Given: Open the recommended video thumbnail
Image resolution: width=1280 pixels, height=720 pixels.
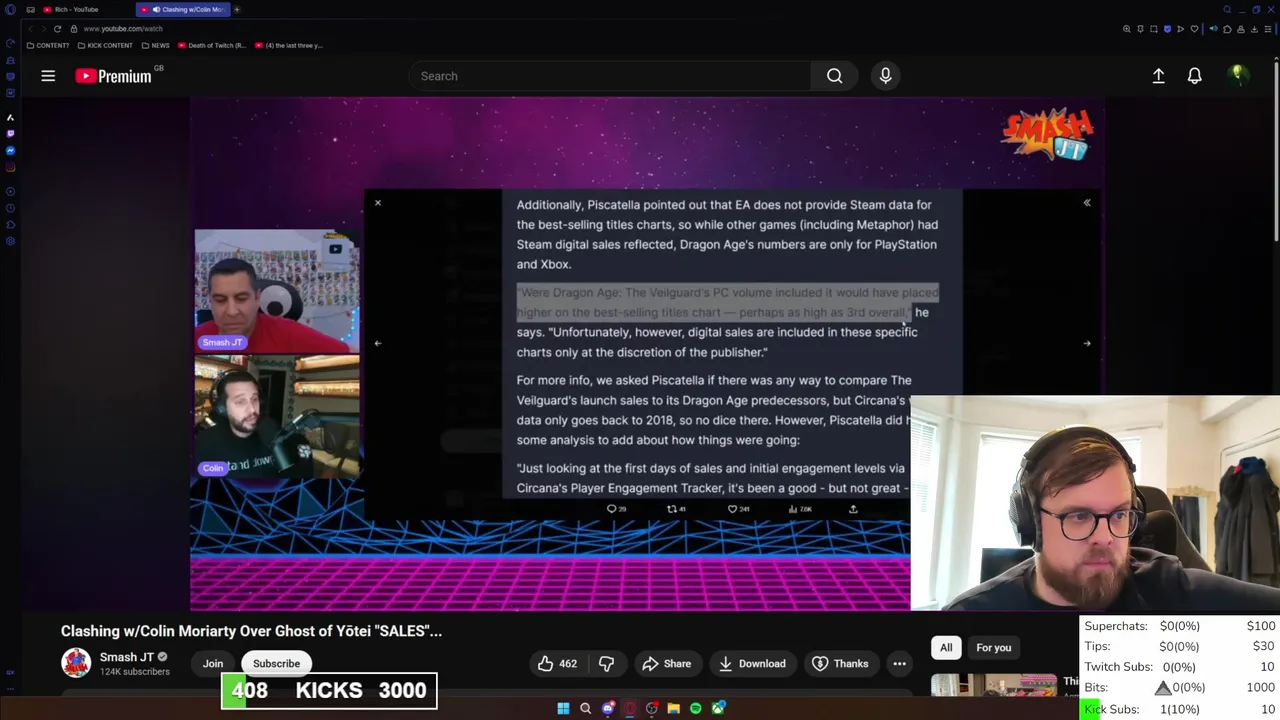Looking at the screenshot, I should [994, 685].
